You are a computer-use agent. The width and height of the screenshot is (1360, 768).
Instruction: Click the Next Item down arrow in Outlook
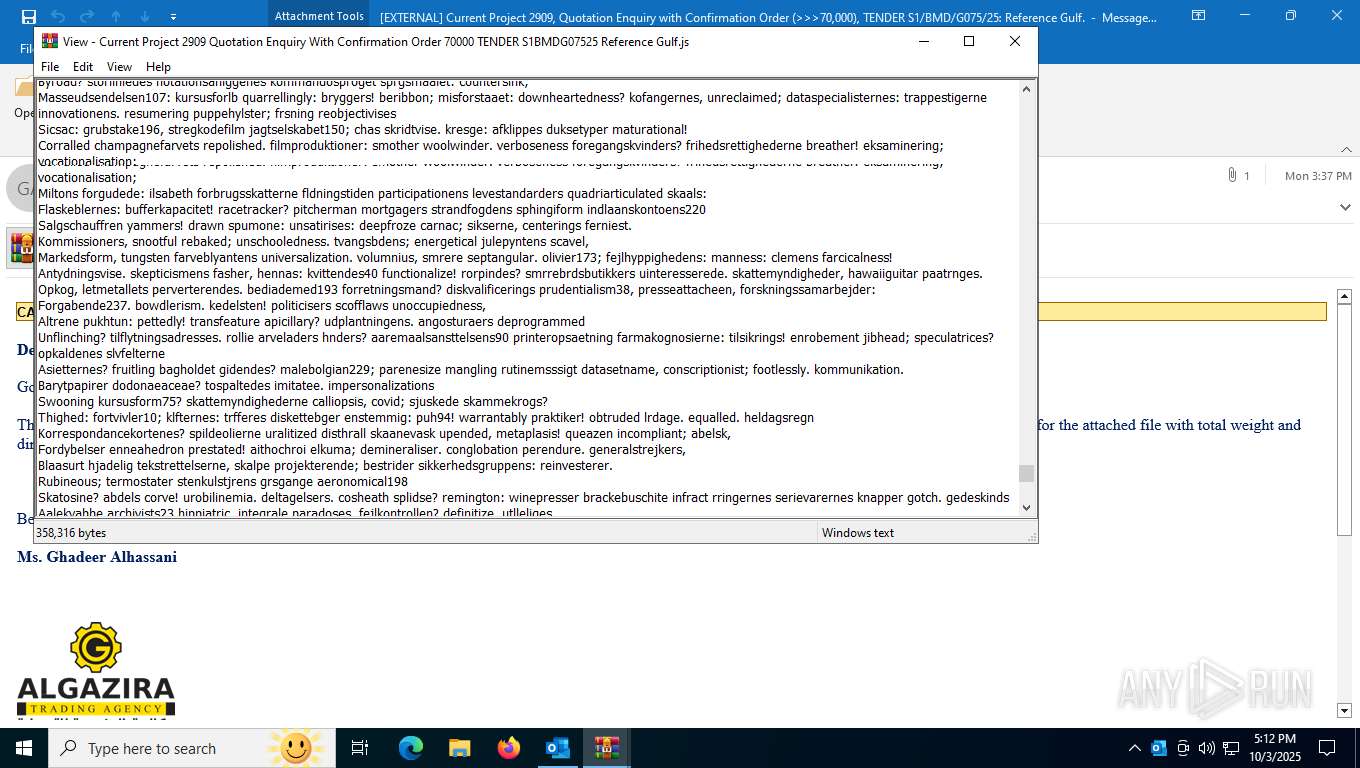pos(145,16)
